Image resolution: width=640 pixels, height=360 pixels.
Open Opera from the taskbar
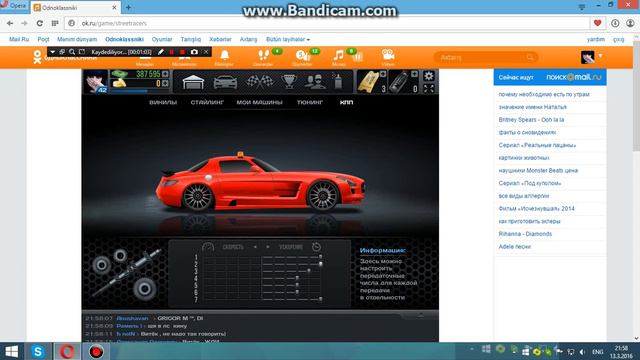click(67, 351)
